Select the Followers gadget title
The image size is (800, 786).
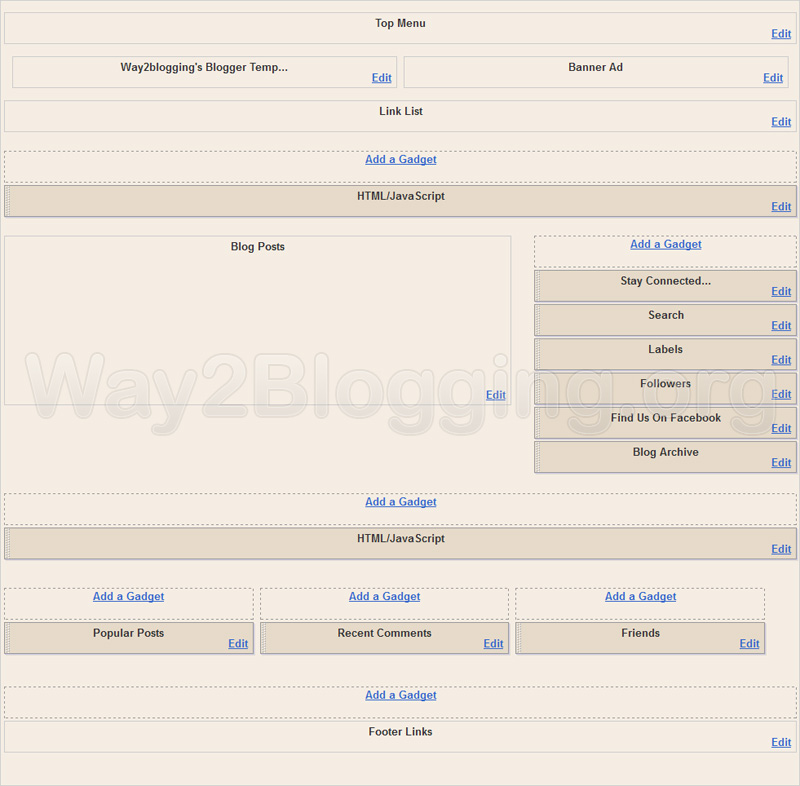(x=665, y=383)
